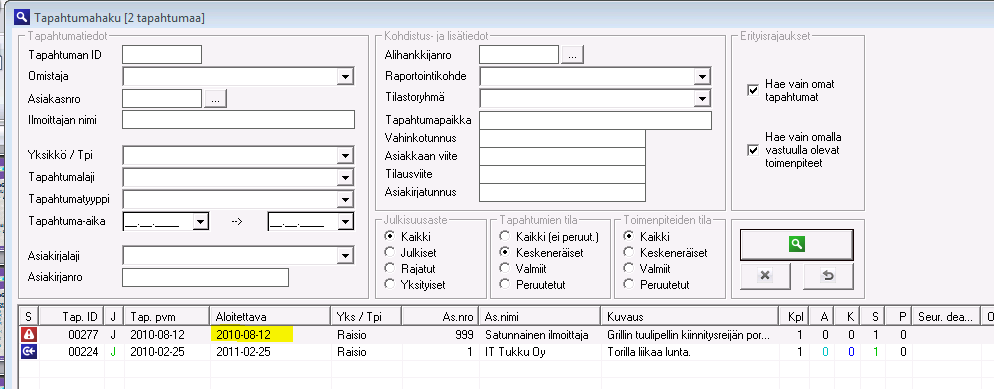Sort by Yks / Tpi column header
This screenshot has height=389, width=994.
[366, 316]
